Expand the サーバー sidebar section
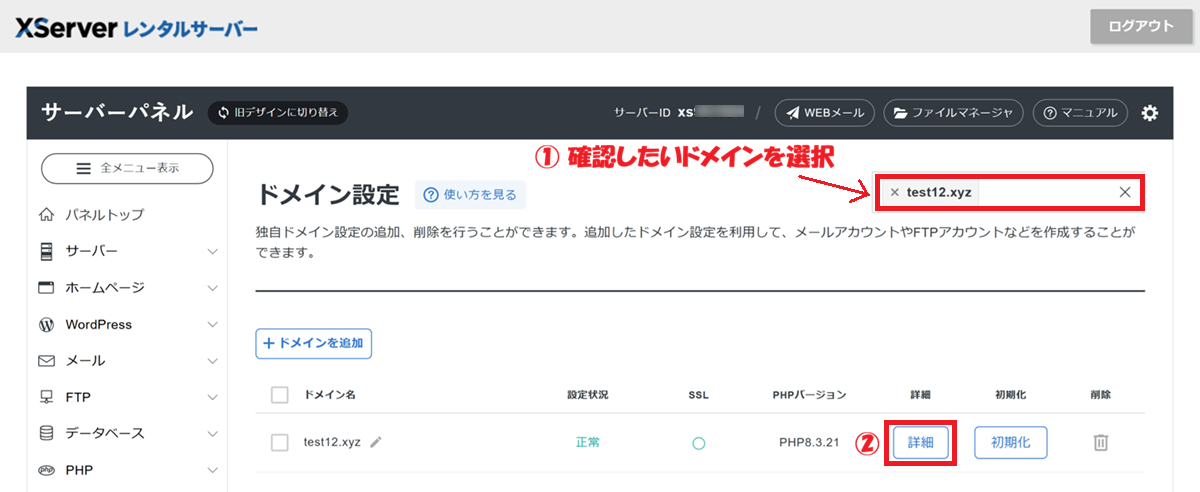The height and width of the screenshot is (492, 1200). pos(127,251)
